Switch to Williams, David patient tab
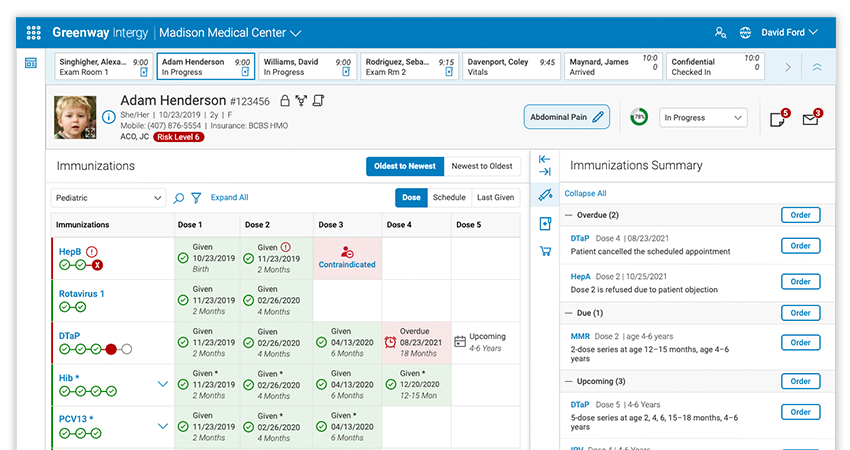This screenshot has height=450, width=850. [x=306, y=67]
